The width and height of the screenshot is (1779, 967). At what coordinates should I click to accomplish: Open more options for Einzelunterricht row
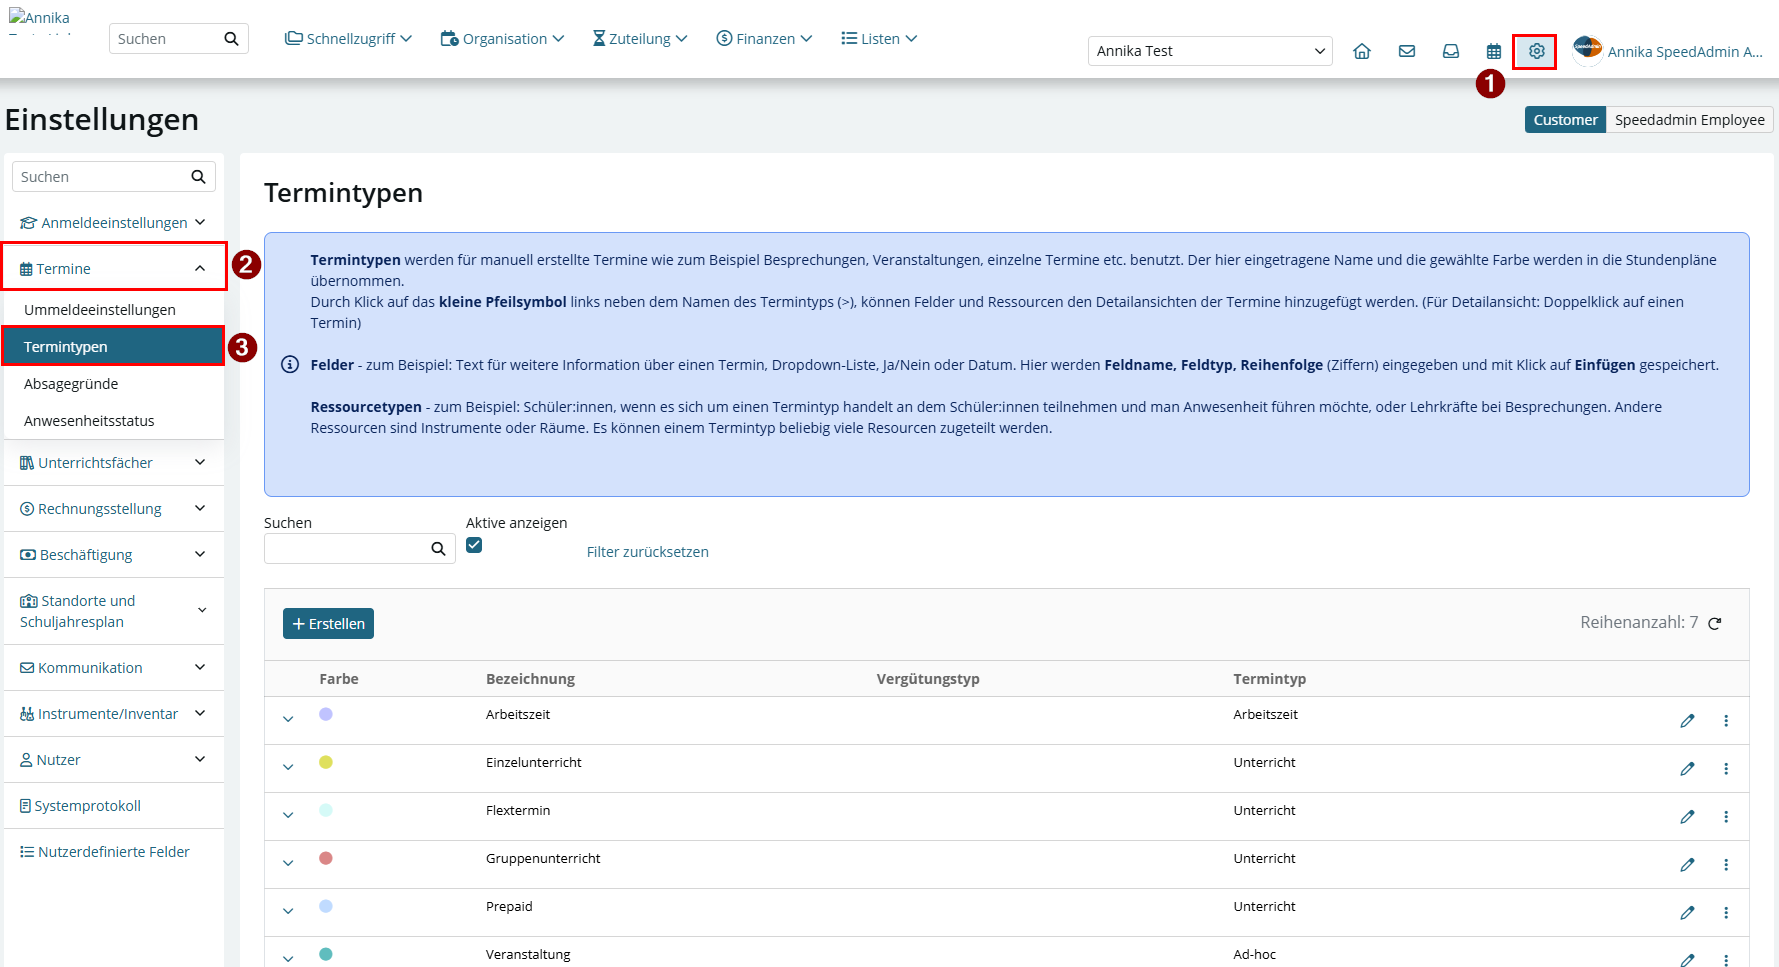click(1726, 769)
